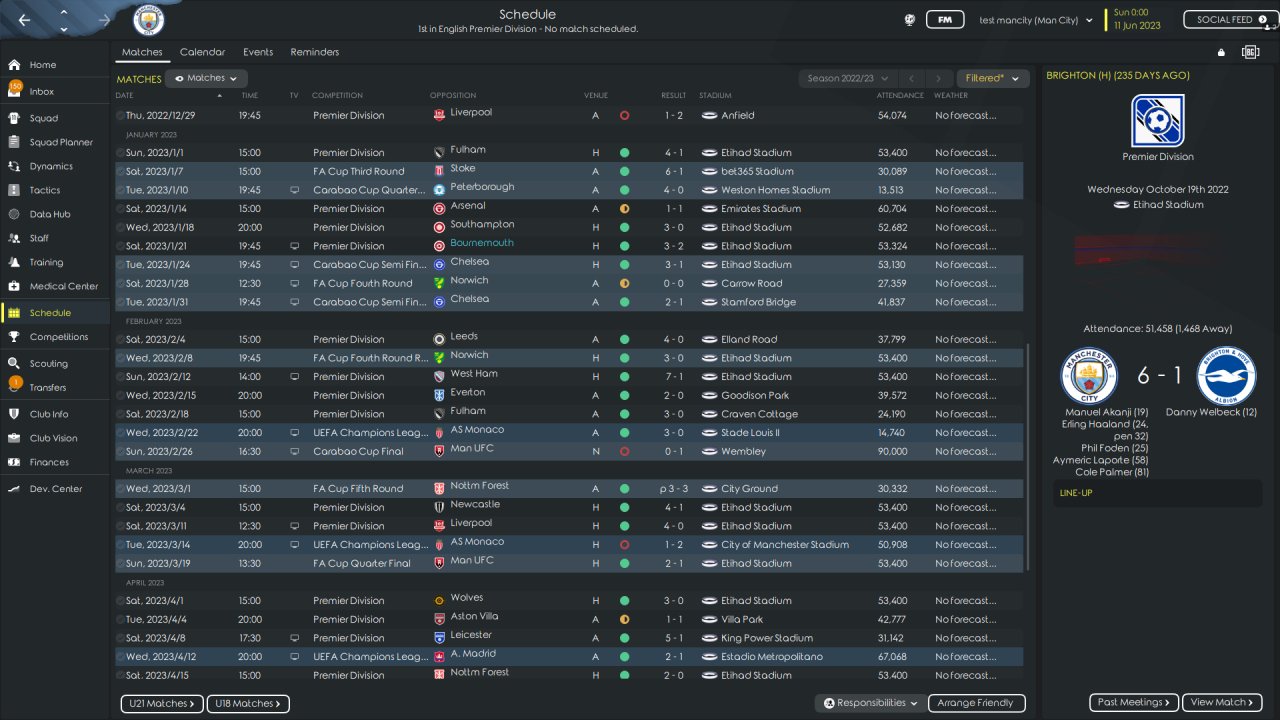The width and height of the screenshot is (1280, 720).
Task: Open the Staff sidebar icon
Action: coord(14,238)
